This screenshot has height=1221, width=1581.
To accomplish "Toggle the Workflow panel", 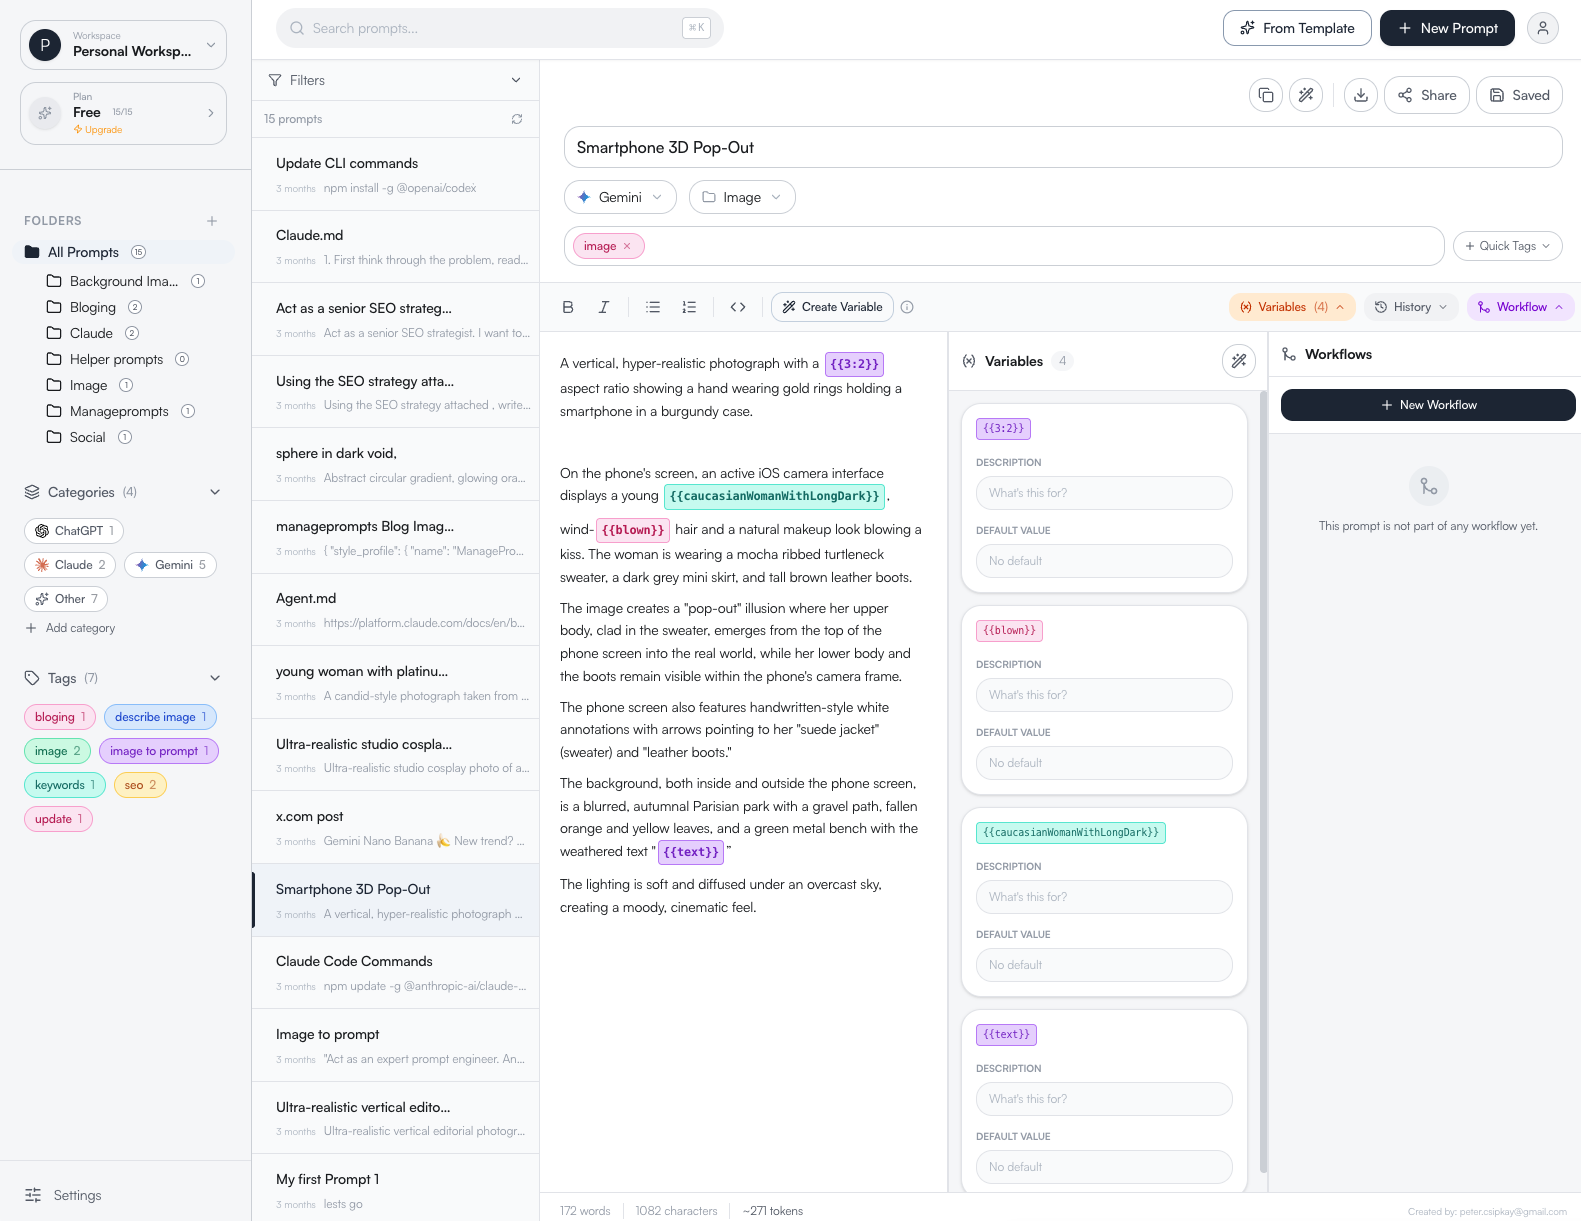I will (x=1520, y=307).
